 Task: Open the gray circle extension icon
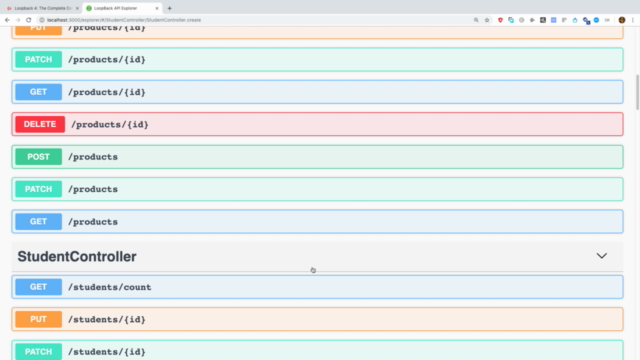(522, 20)
